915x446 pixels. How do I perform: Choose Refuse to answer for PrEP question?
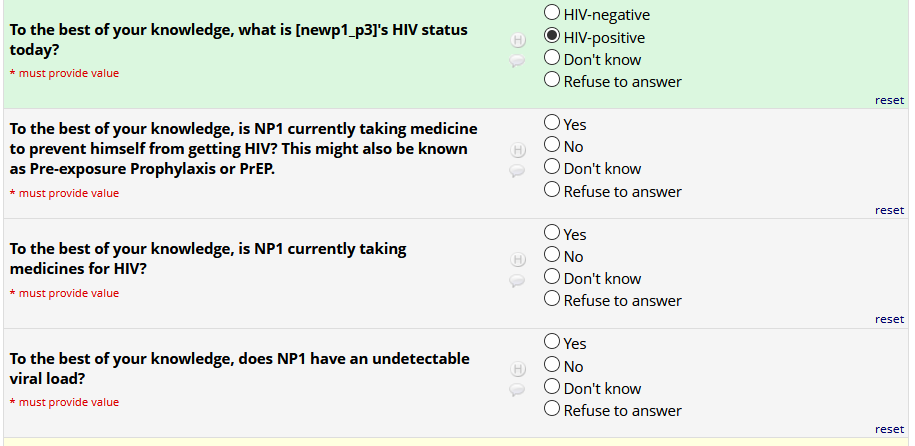coord(552,190)
